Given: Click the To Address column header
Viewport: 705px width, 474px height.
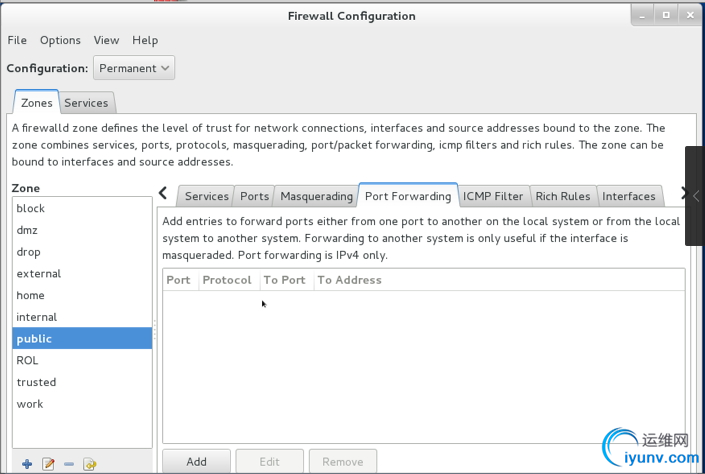Looking at the screenshot, I should tap(349, 280).
